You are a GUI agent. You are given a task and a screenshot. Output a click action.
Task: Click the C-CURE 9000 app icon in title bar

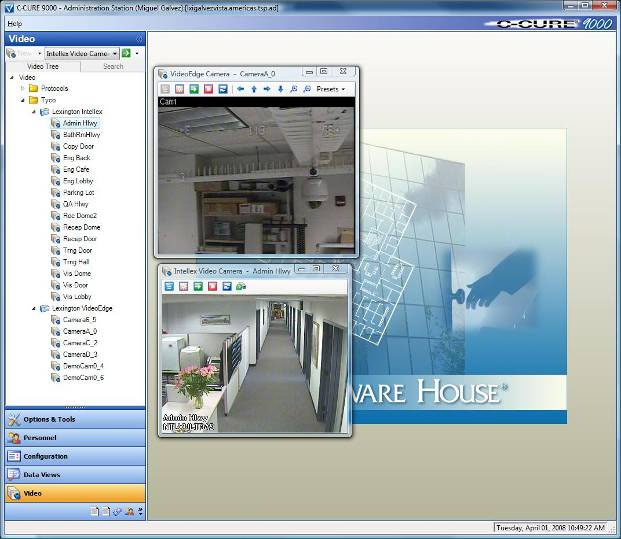pyautogui.click(x=9, y=8)
